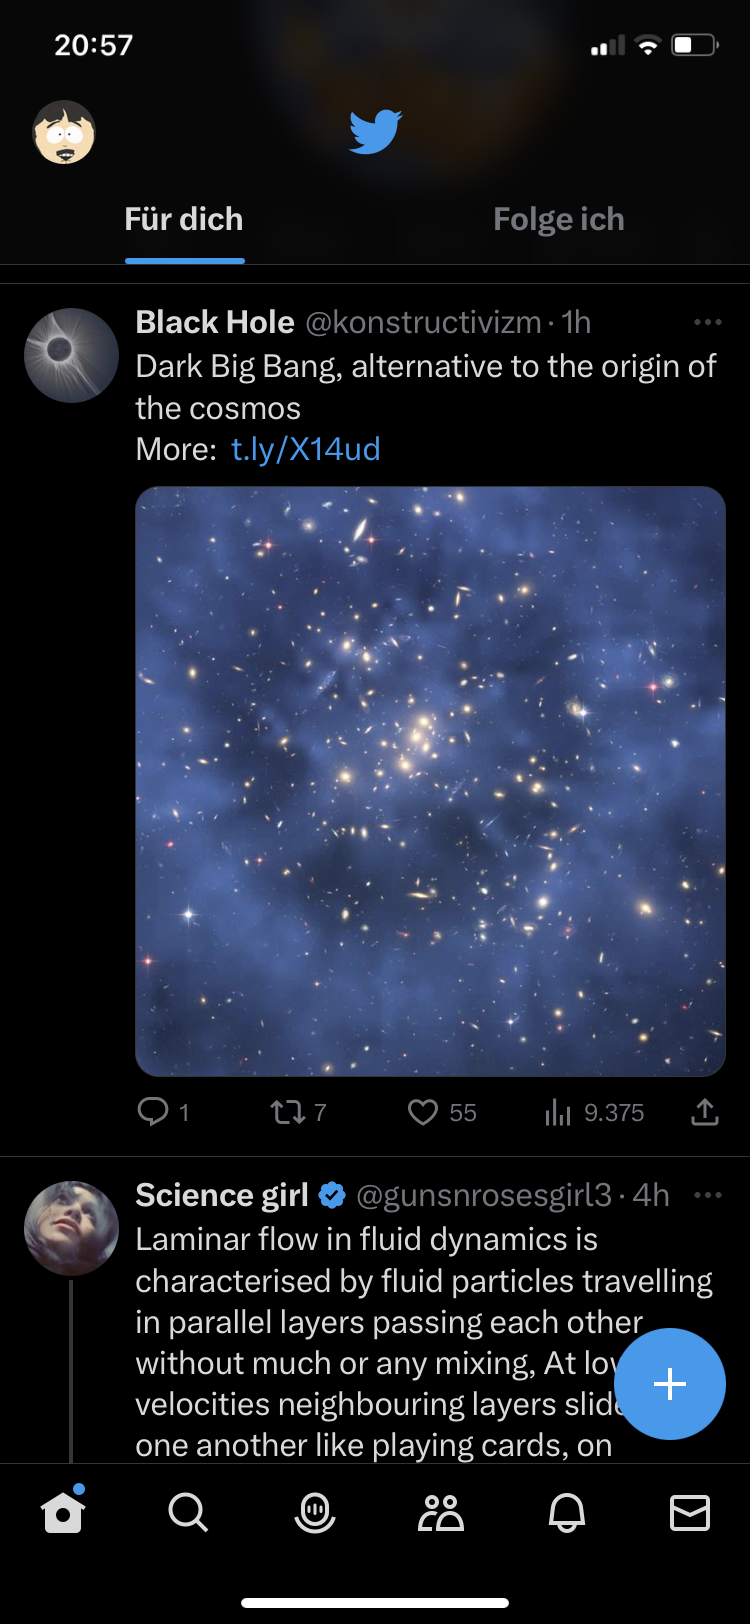The height and width of the screenshot is (1624, 750).
Task: Switch to the Für dich tab
Action: pyautogui.click(x=184, y=220)
